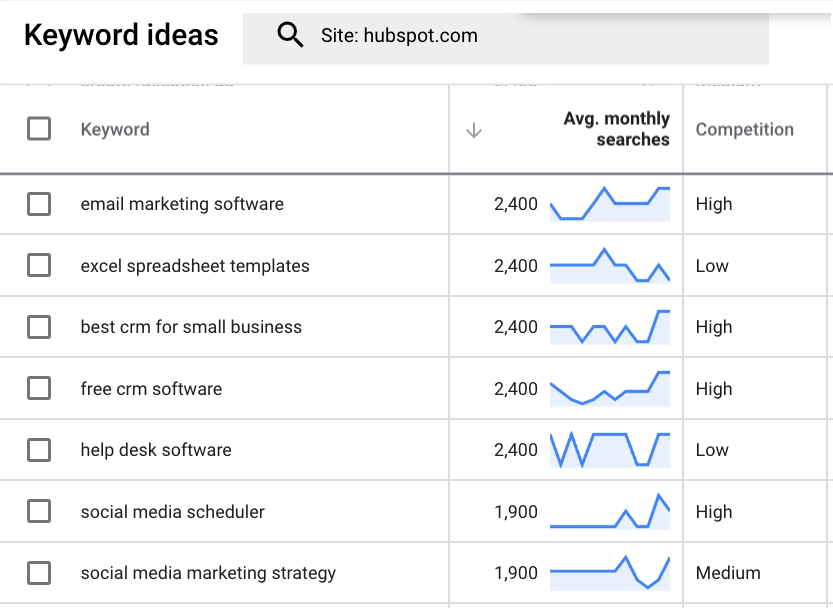Click the sparkline chart for excel spreadsheet templates
The height and width of the screenshot is (608, 833).
click(x=613, y=265)
